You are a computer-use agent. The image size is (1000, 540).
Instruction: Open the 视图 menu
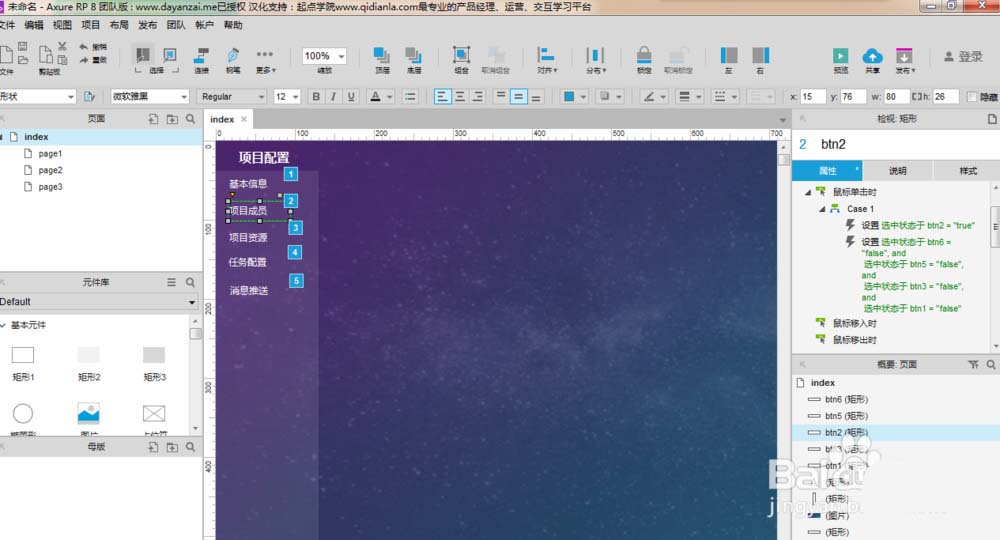[x=62, y=25]
